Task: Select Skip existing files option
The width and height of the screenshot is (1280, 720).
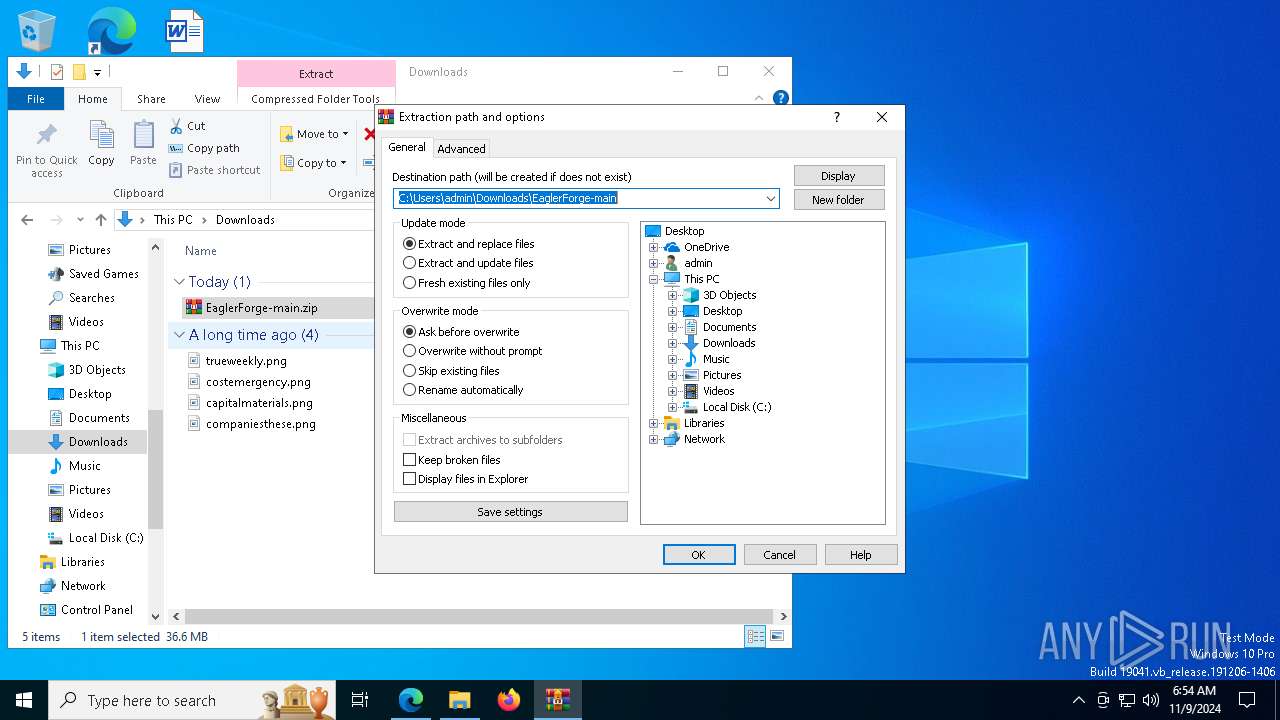Action: (x=451, y=371)
